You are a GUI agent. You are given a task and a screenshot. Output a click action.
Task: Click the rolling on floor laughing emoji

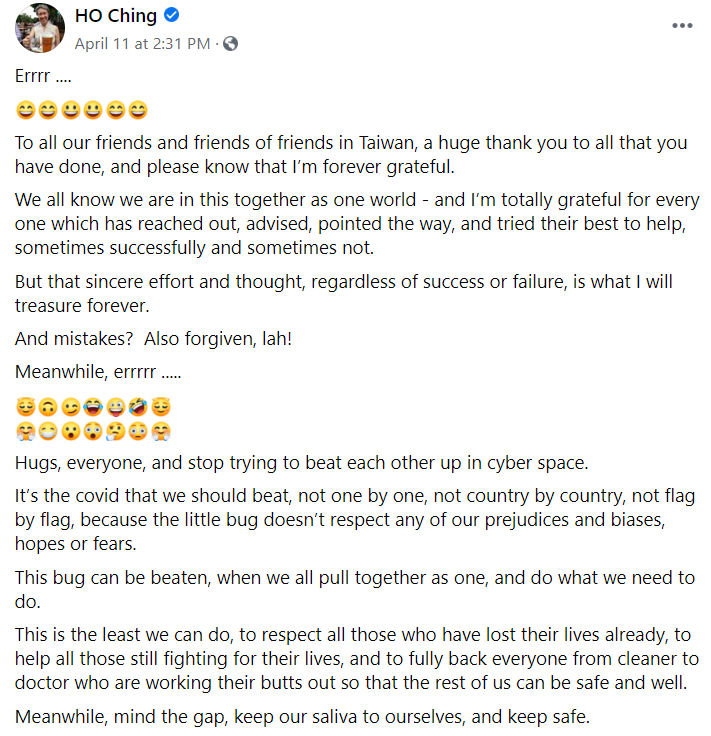(139, 407)
